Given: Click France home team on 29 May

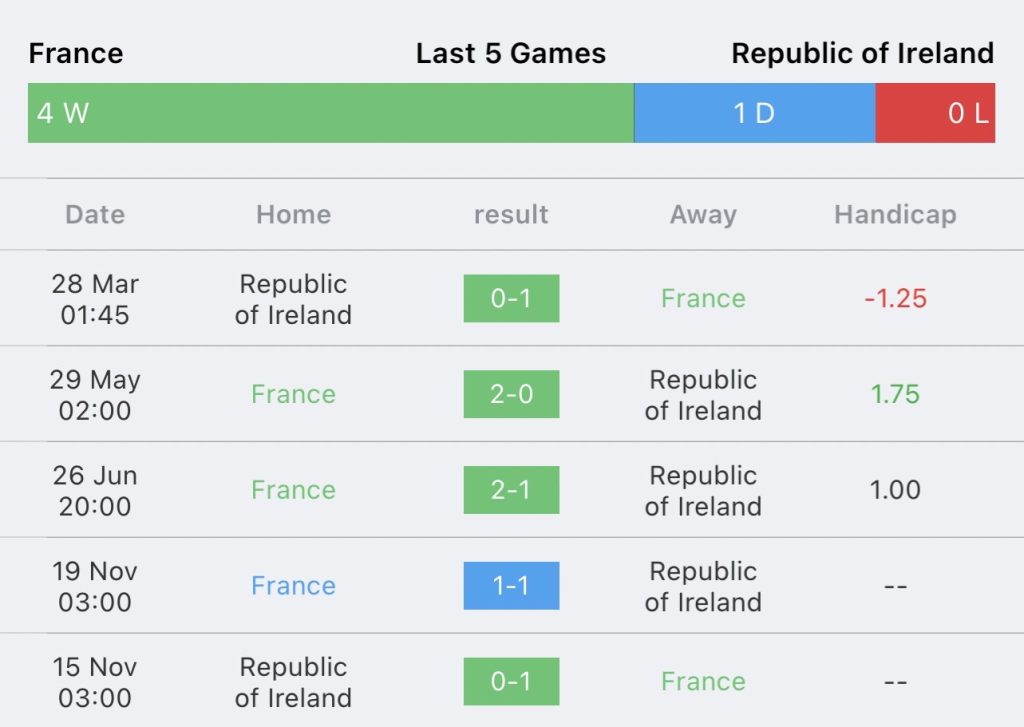Looking at the screenshot, I should click(293, 394).
